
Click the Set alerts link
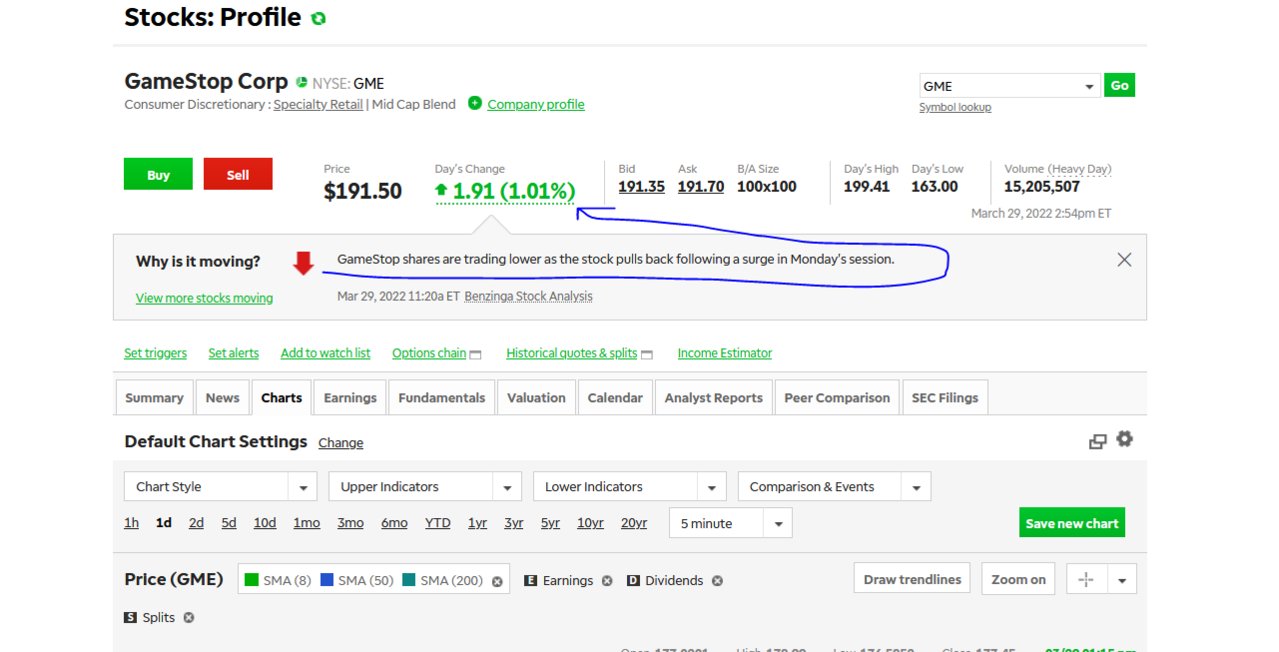tap(233, 353)
